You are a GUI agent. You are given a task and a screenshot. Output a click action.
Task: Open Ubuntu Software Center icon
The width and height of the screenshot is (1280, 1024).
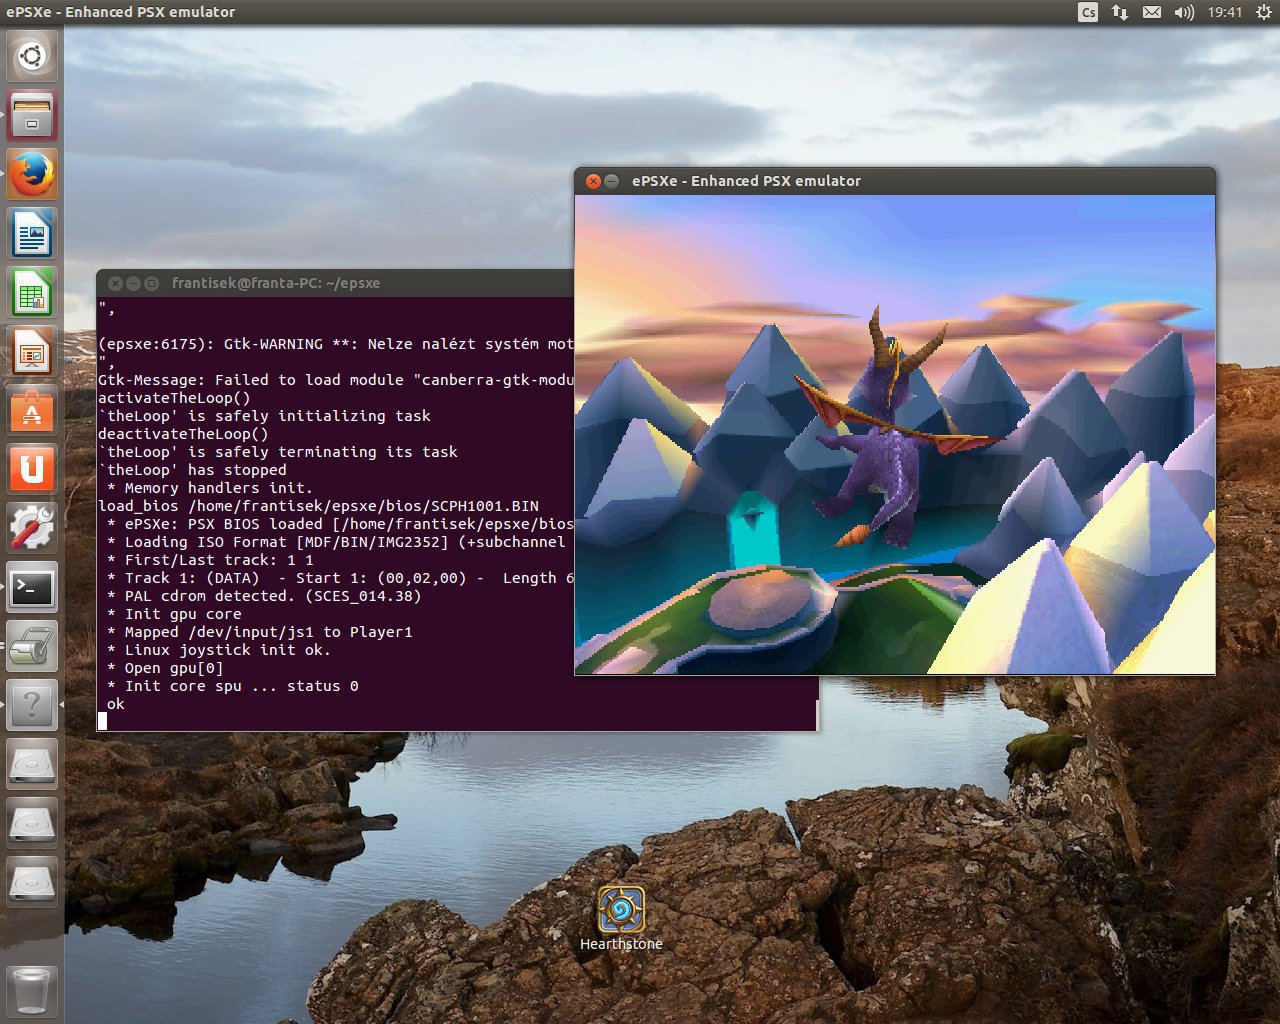pyautogui.click(x=32, y=411)
